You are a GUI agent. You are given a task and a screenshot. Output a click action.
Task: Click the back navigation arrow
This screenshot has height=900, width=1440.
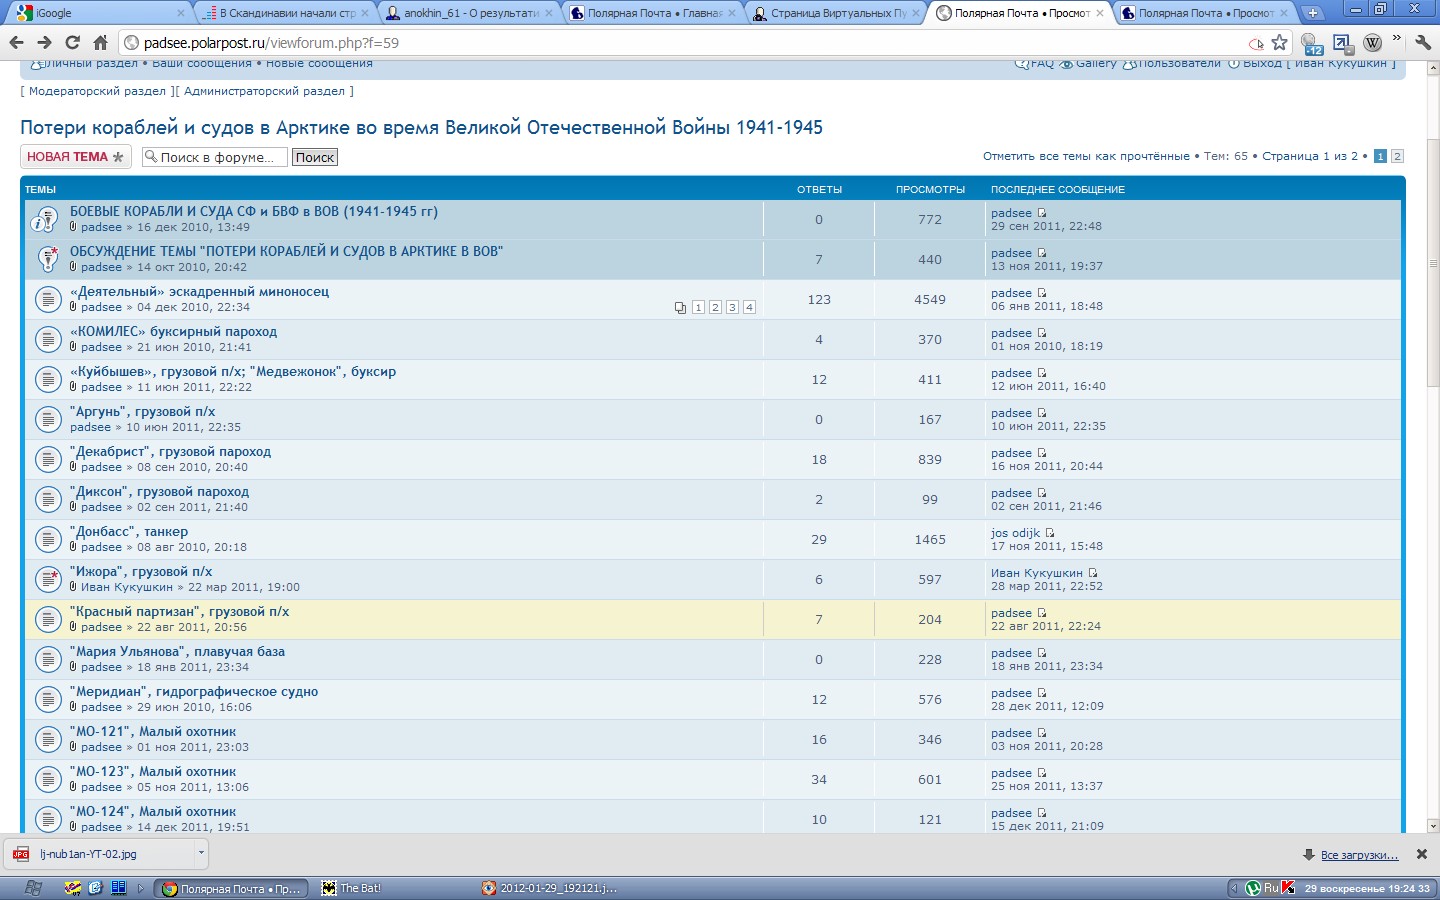[x=16, y=43]
